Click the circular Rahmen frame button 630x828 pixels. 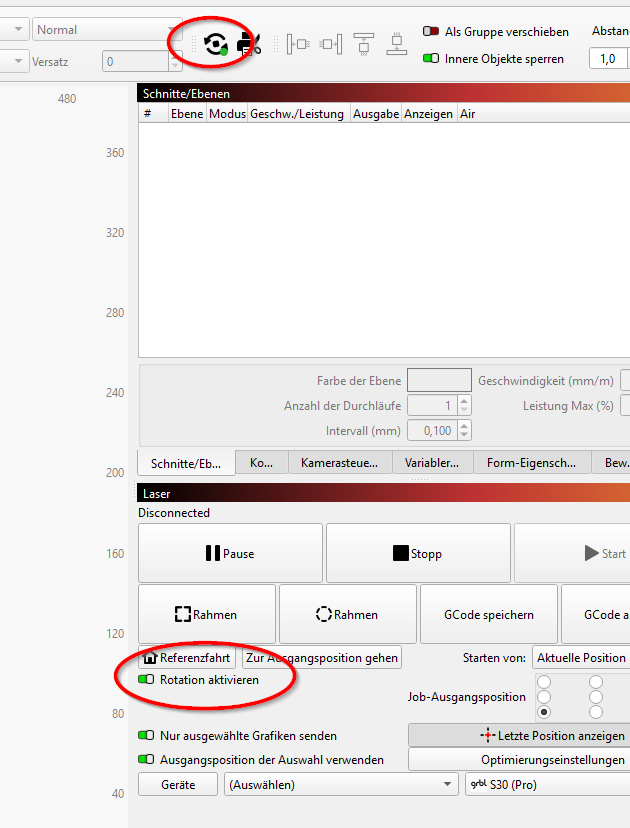tap(347, 615)
